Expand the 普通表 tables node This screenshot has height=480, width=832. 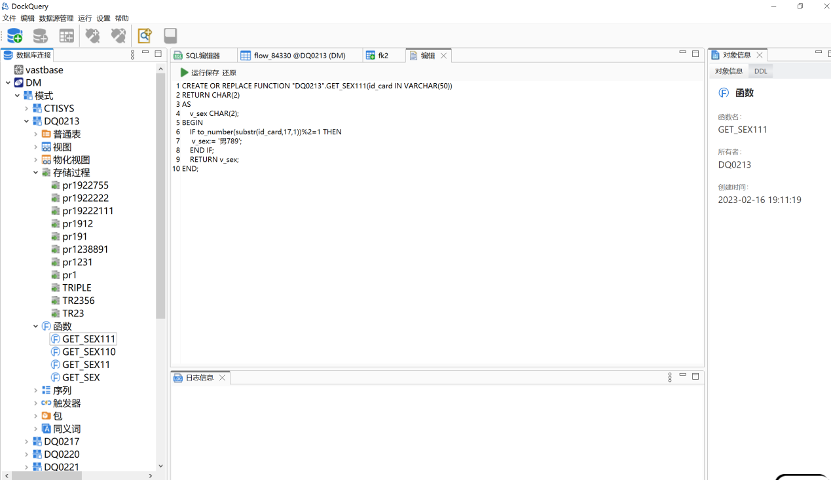tap(36, 134)
